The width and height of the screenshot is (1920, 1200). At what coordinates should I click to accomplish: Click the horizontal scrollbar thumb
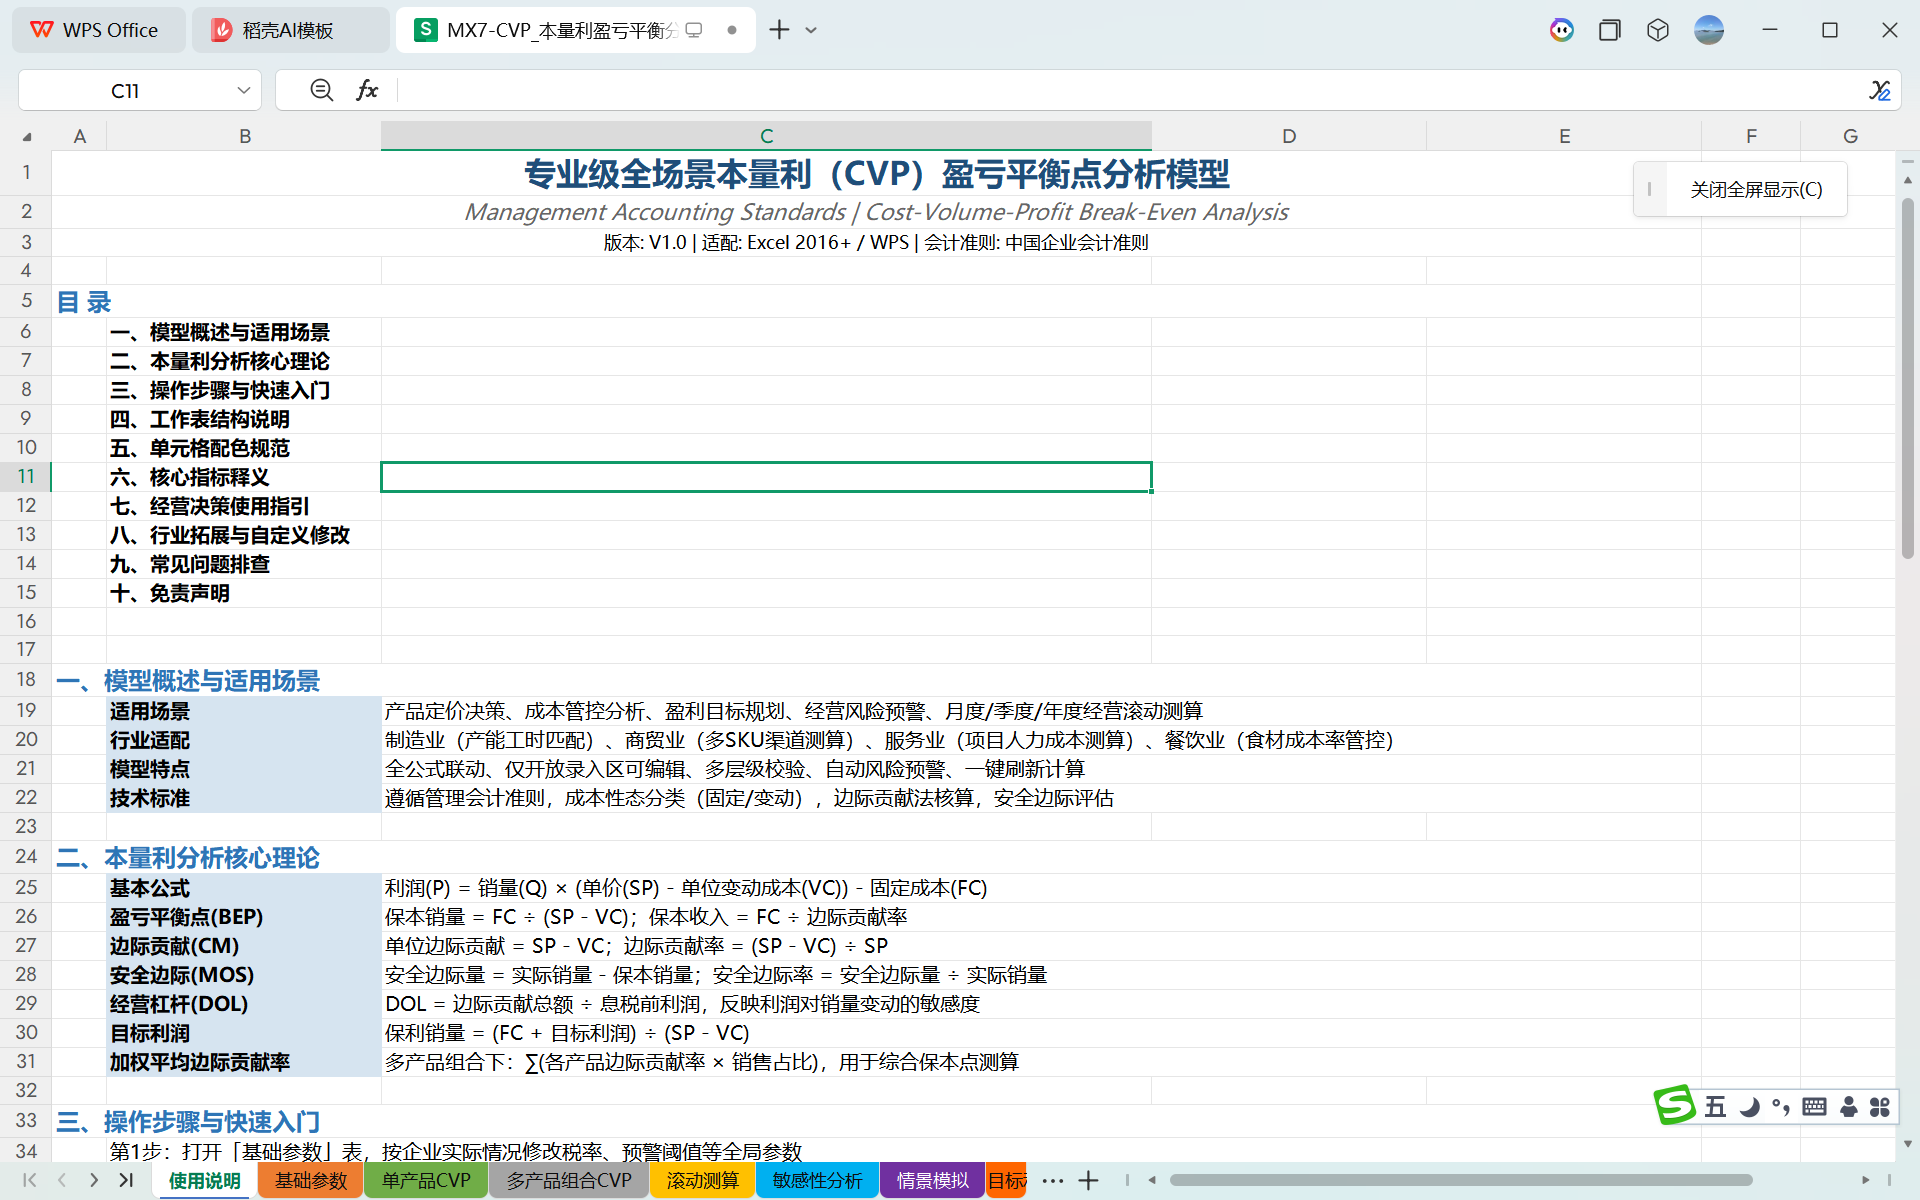pos(1461,1180)
